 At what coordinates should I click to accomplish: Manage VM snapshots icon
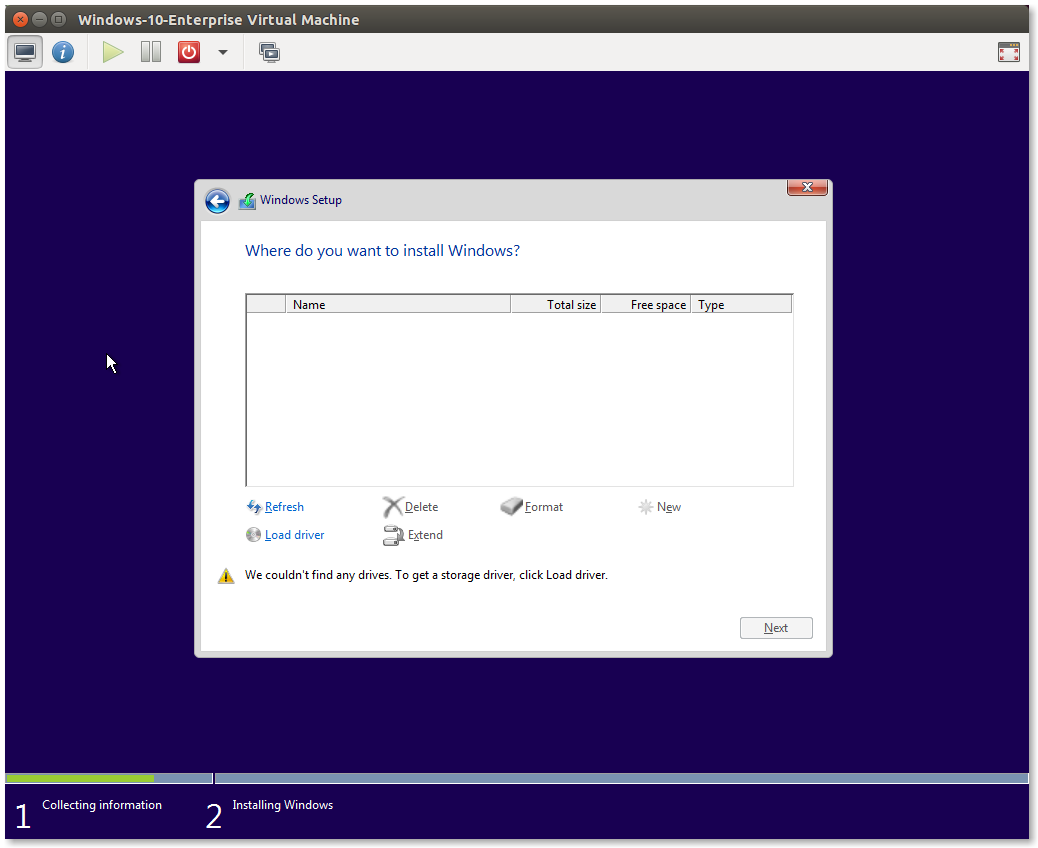coord(269,52)
